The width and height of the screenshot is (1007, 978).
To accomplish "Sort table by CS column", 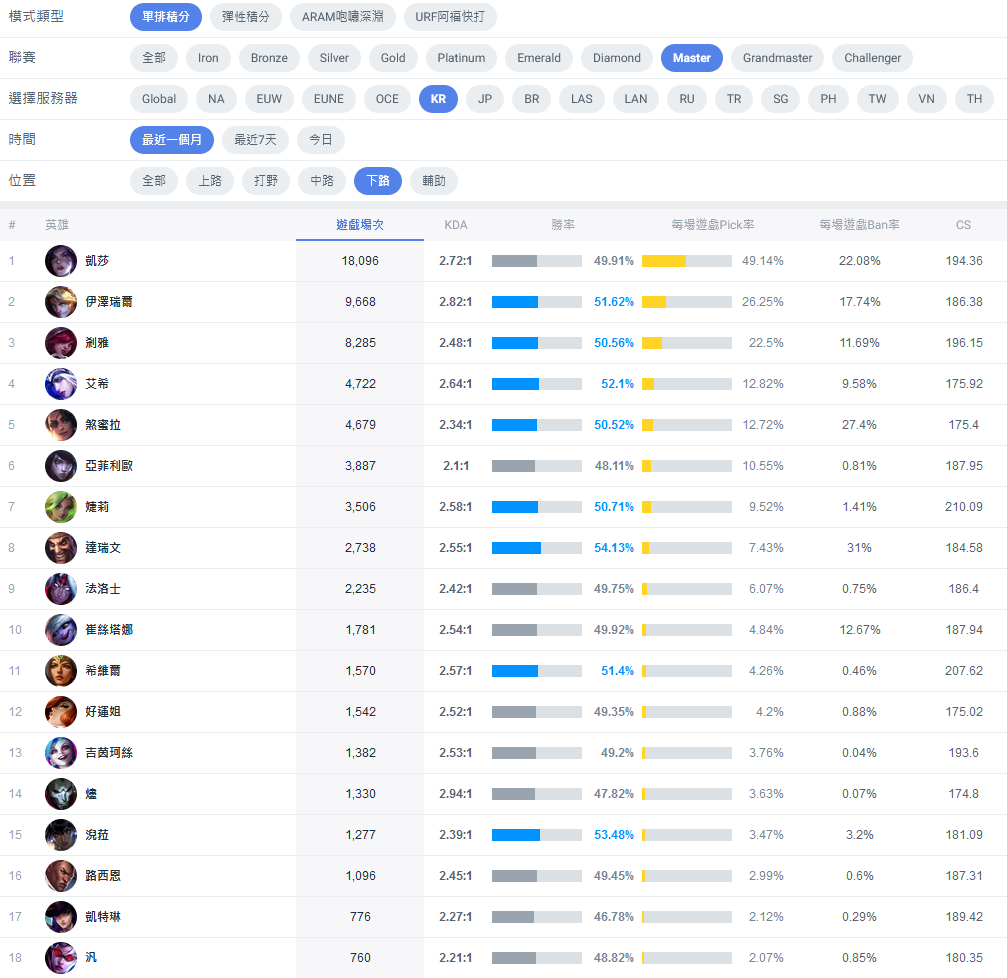I will [x=963, y=225].
